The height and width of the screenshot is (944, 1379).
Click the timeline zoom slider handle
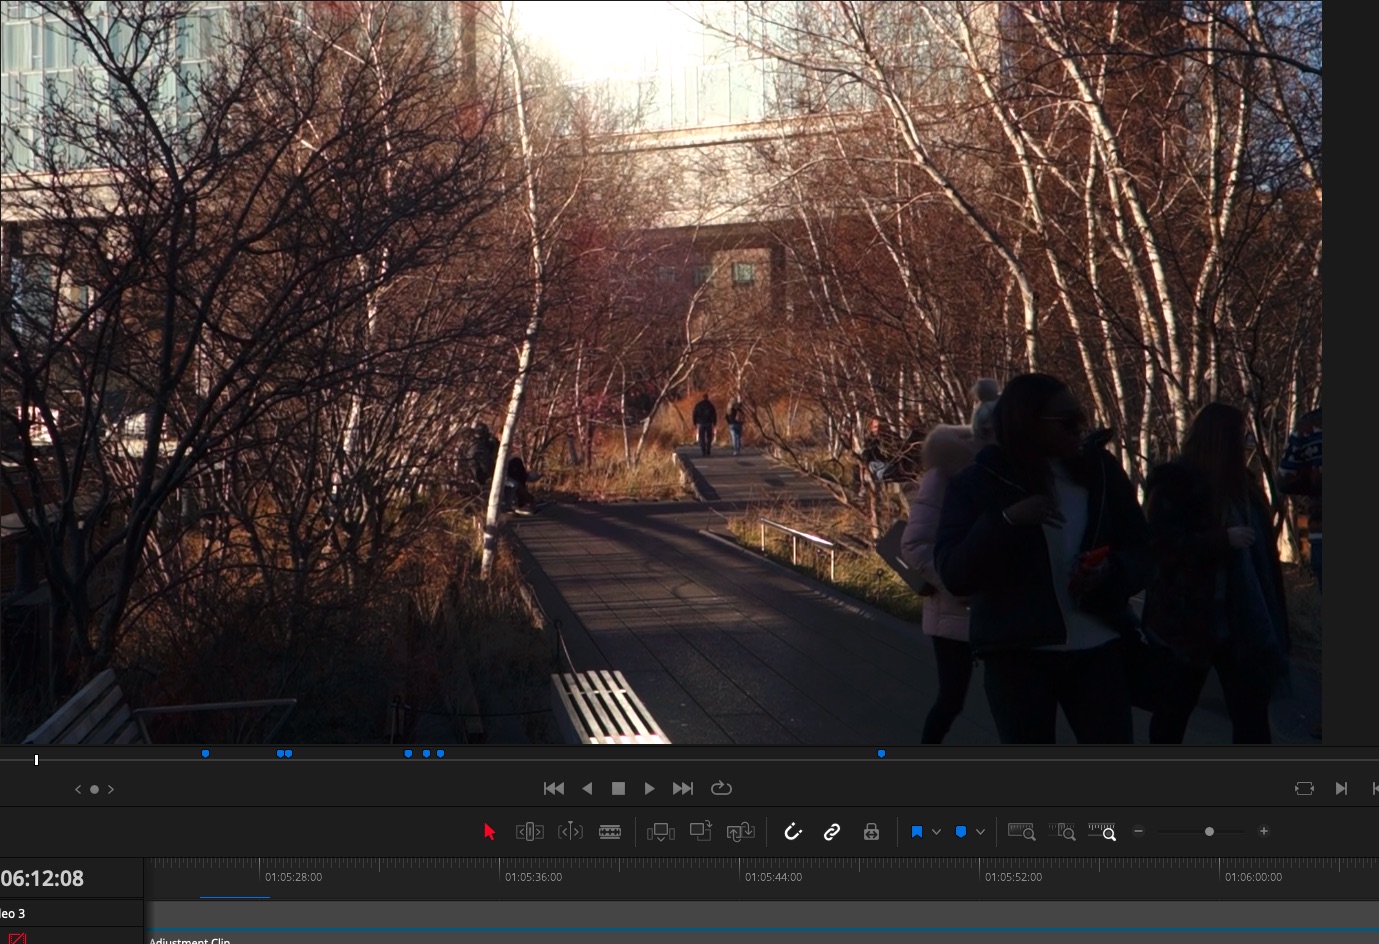coord(1209,831)
